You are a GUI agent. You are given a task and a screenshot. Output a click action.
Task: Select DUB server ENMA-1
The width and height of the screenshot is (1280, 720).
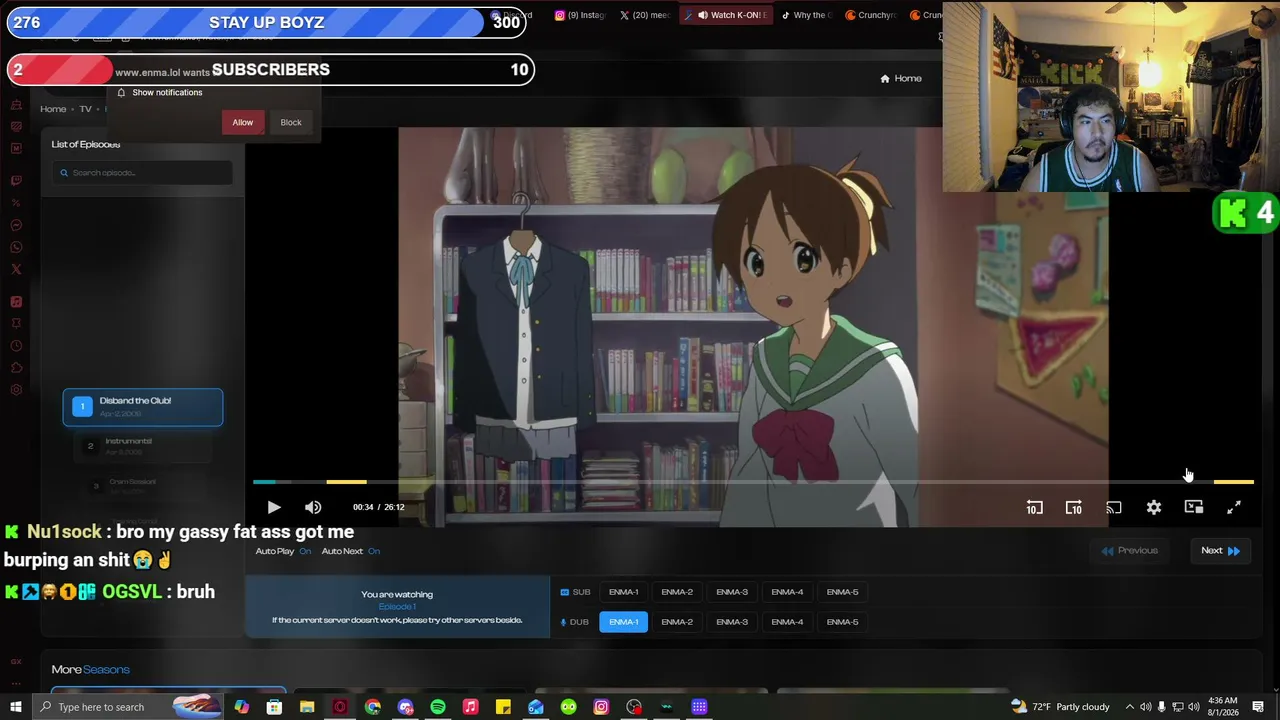coord(624,622)
